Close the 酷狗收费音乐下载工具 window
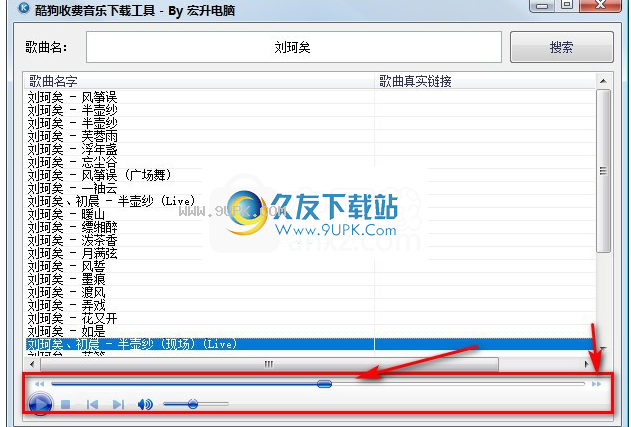Viewport: 631px width, 427px height. pyautogui.click(x=600, y=5)
